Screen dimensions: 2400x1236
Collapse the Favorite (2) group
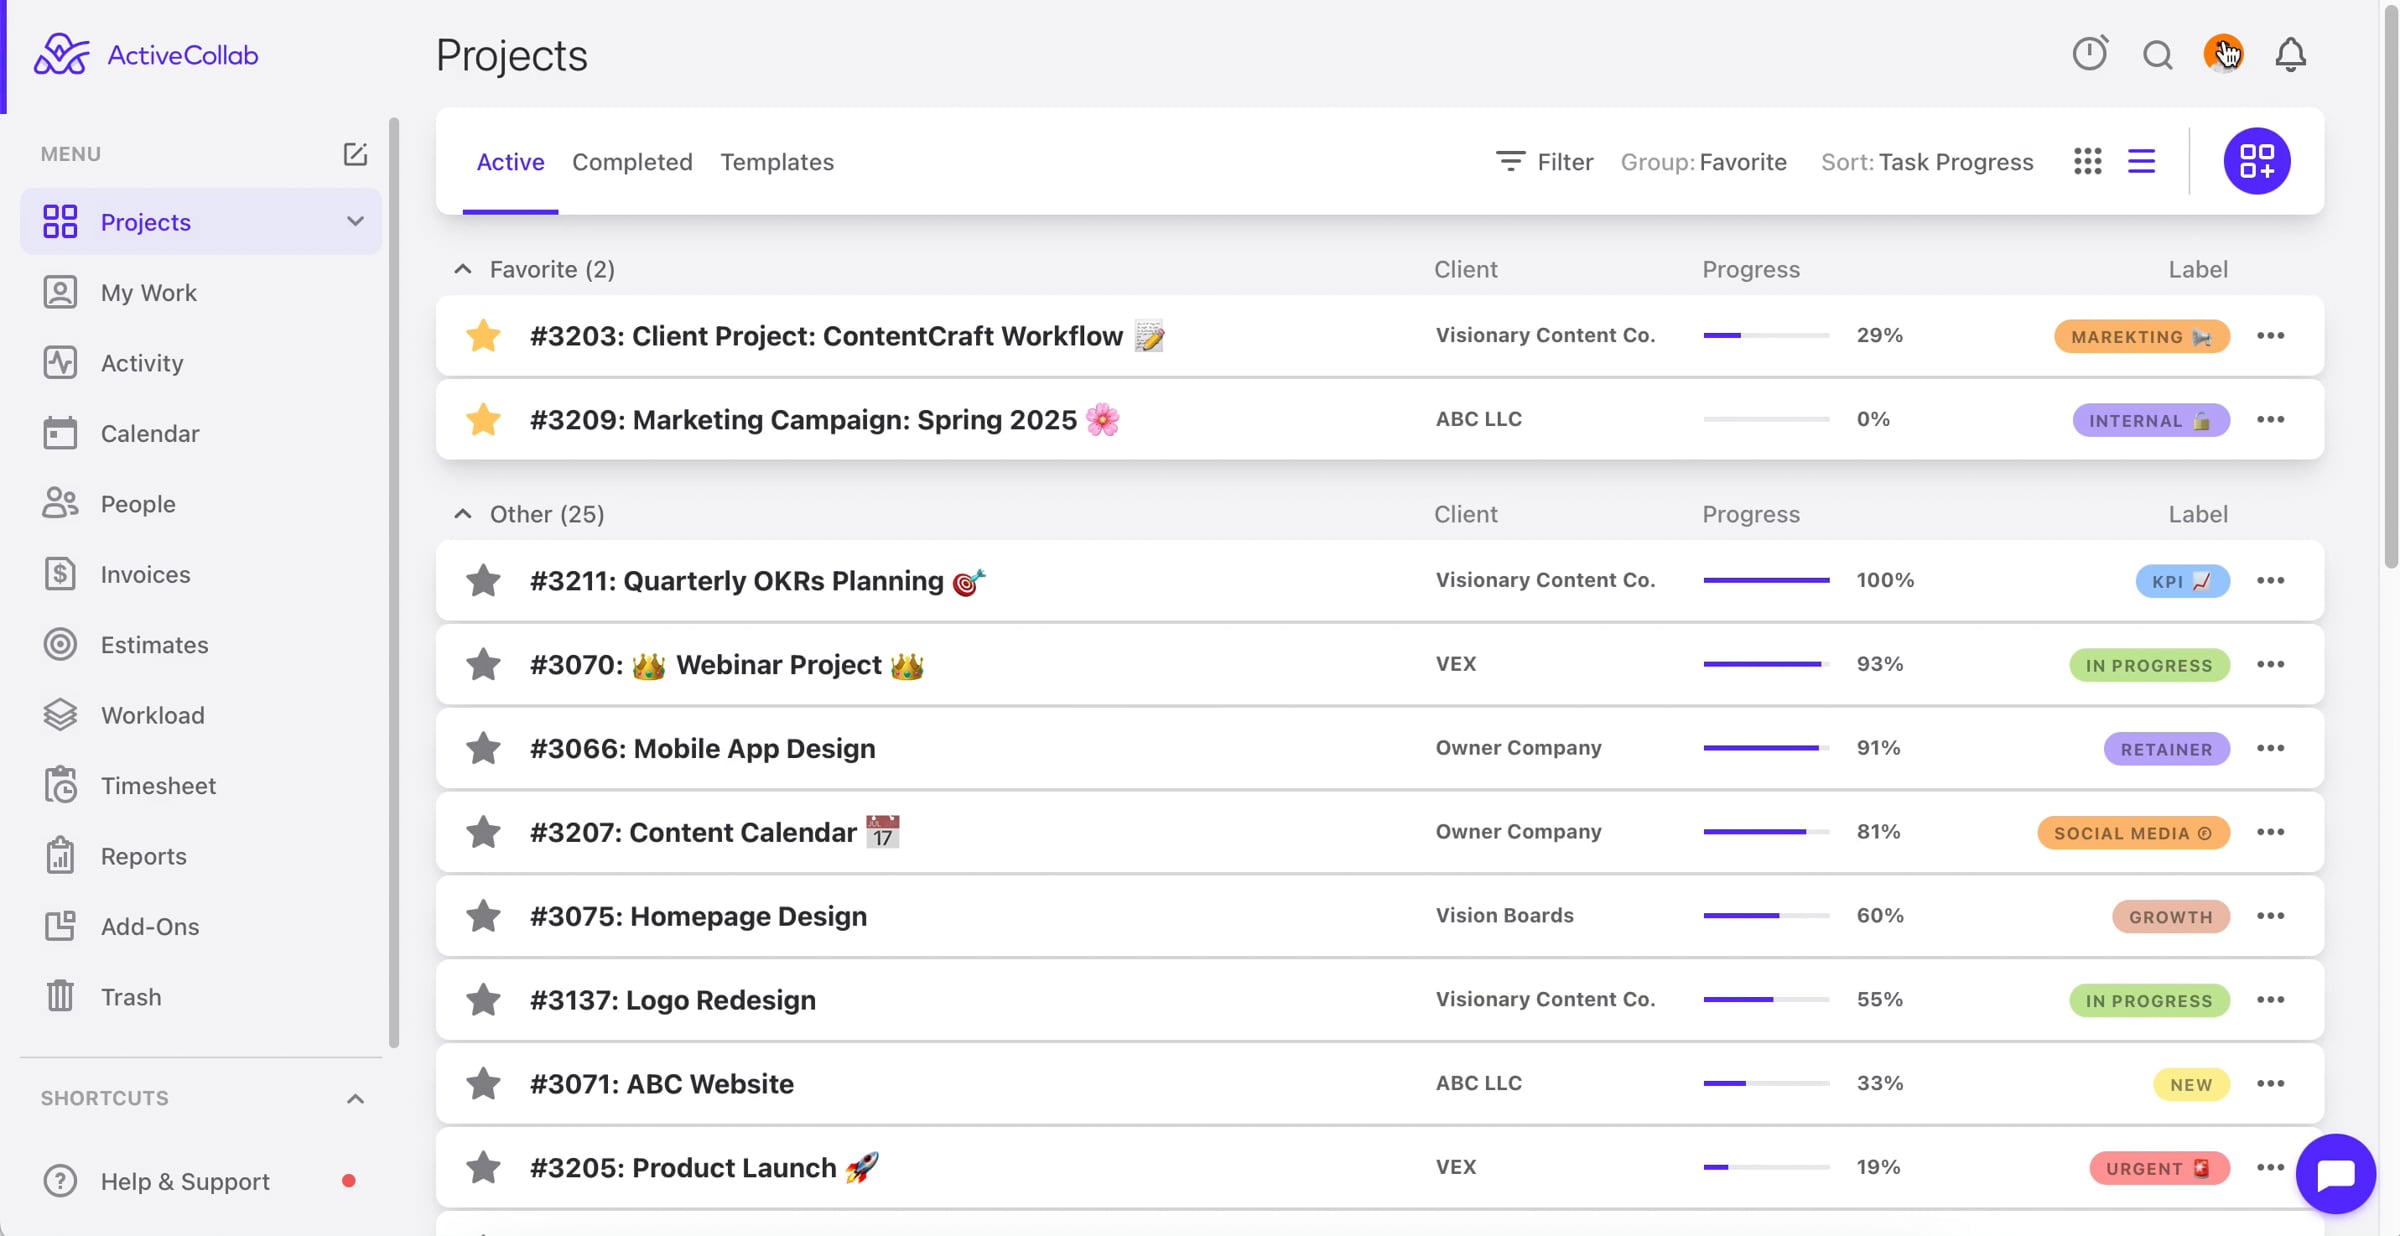pos(462,269)
